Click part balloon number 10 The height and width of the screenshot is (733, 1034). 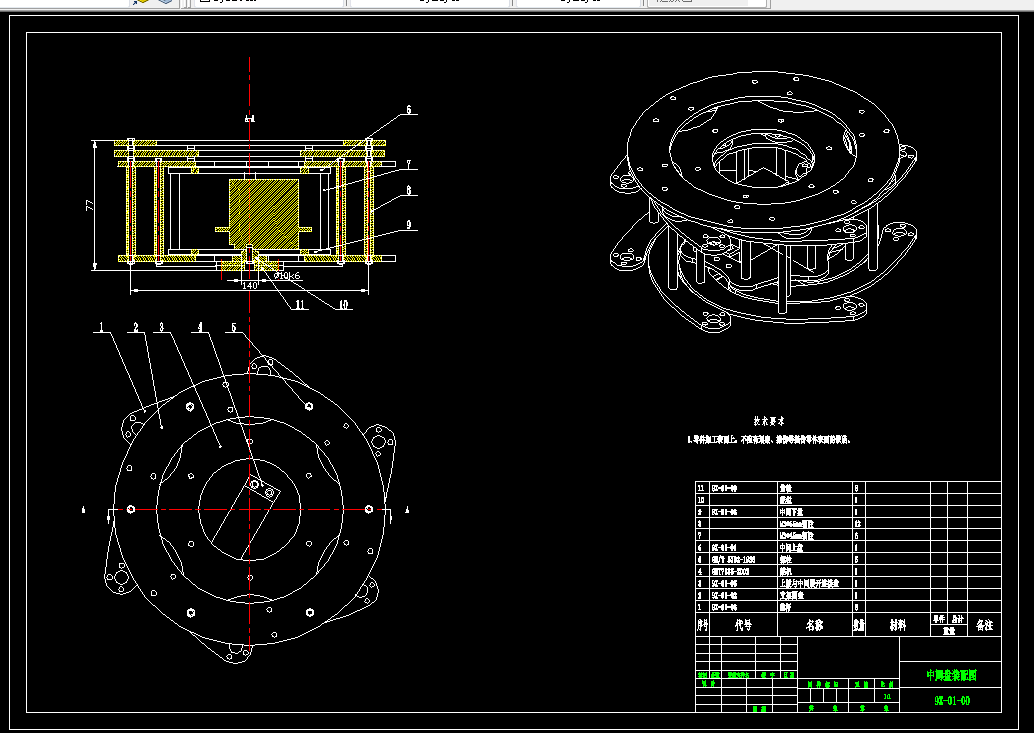click(x=344, y=305)
